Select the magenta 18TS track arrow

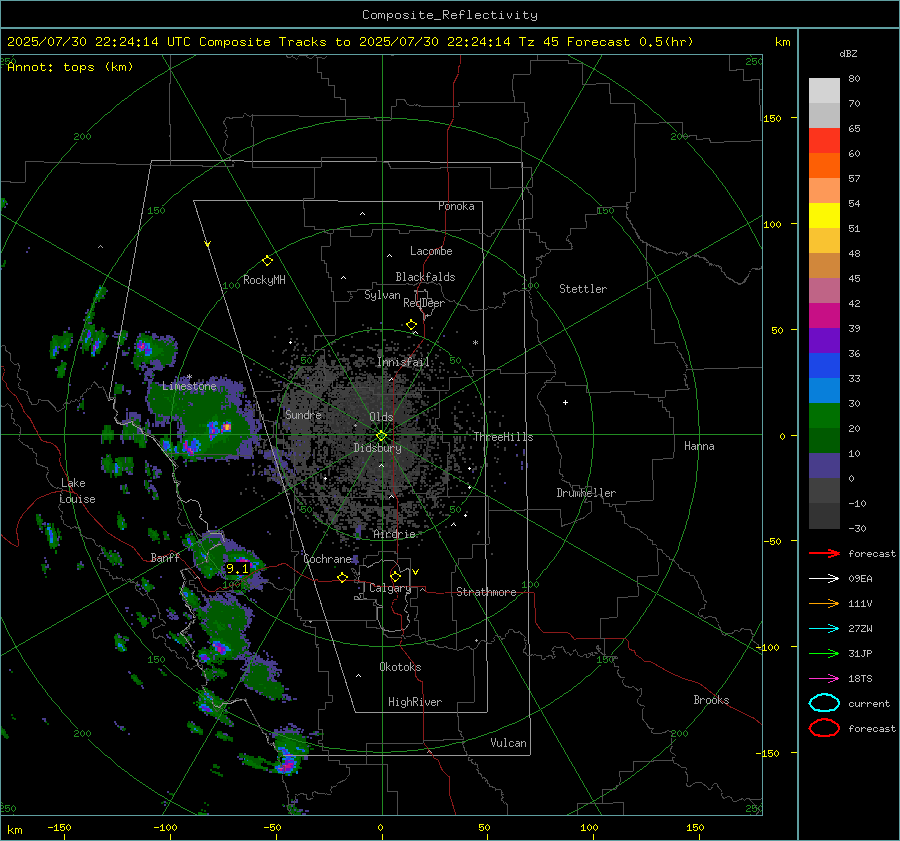pos(824,679)
